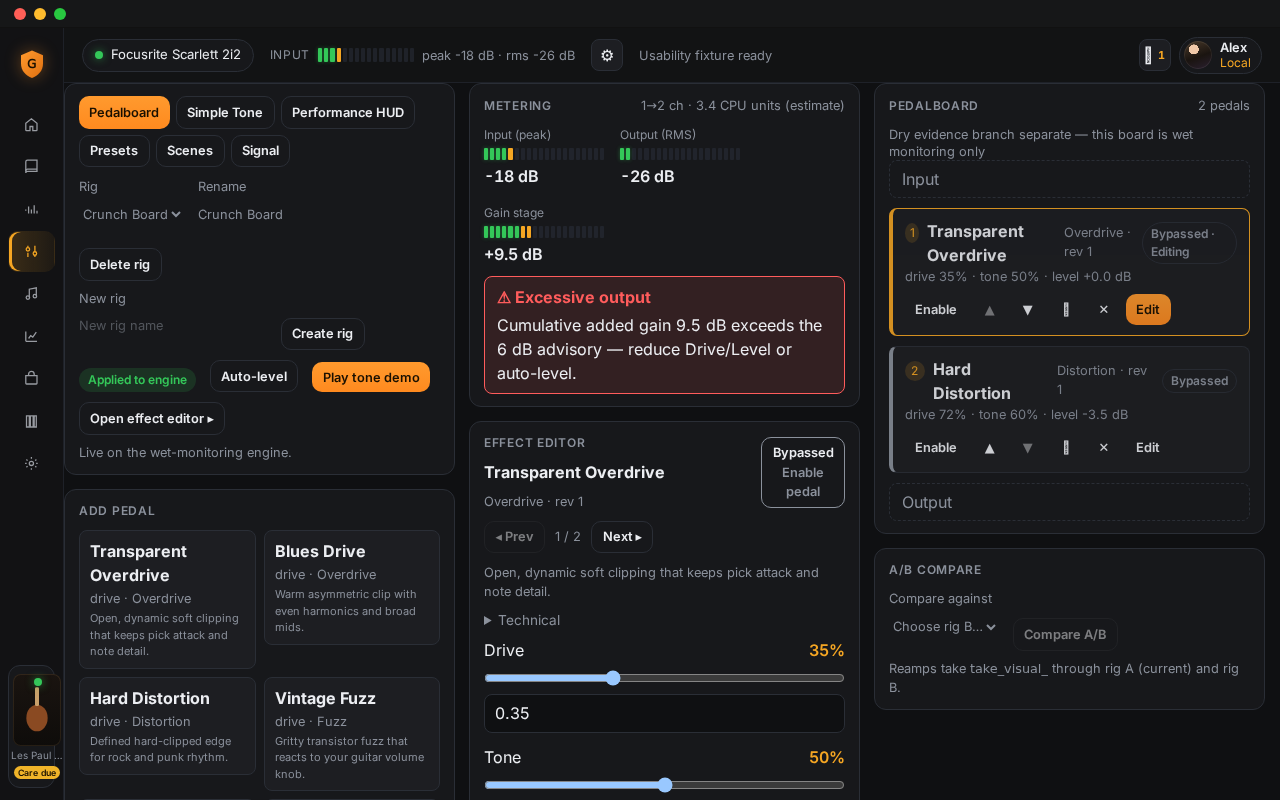This screenshot has width=1280, height=800.
Task: Click vertical bar icon on Transparent Overdrive pedal
Action: (1066, 310)
